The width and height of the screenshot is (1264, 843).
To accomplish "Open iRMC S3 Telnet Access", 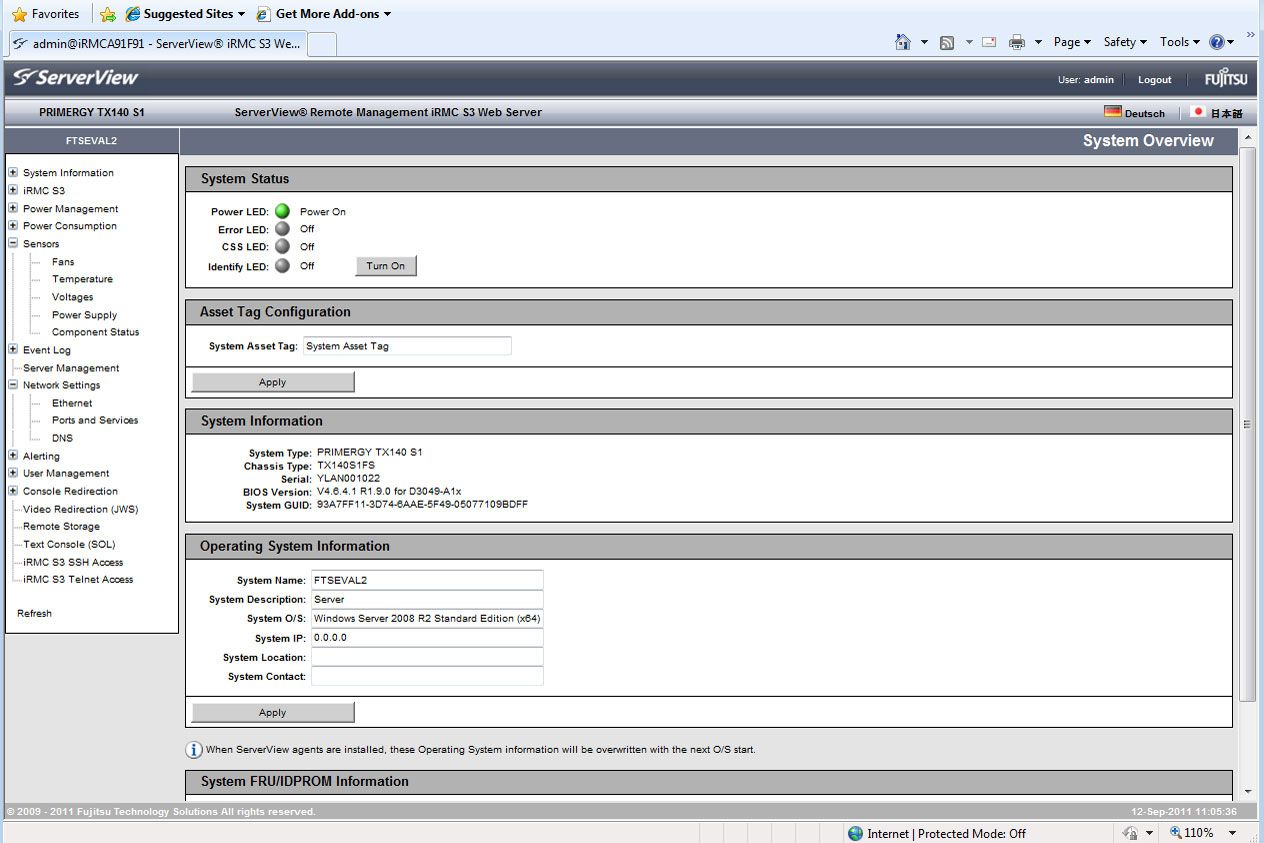I will point(78,579).
